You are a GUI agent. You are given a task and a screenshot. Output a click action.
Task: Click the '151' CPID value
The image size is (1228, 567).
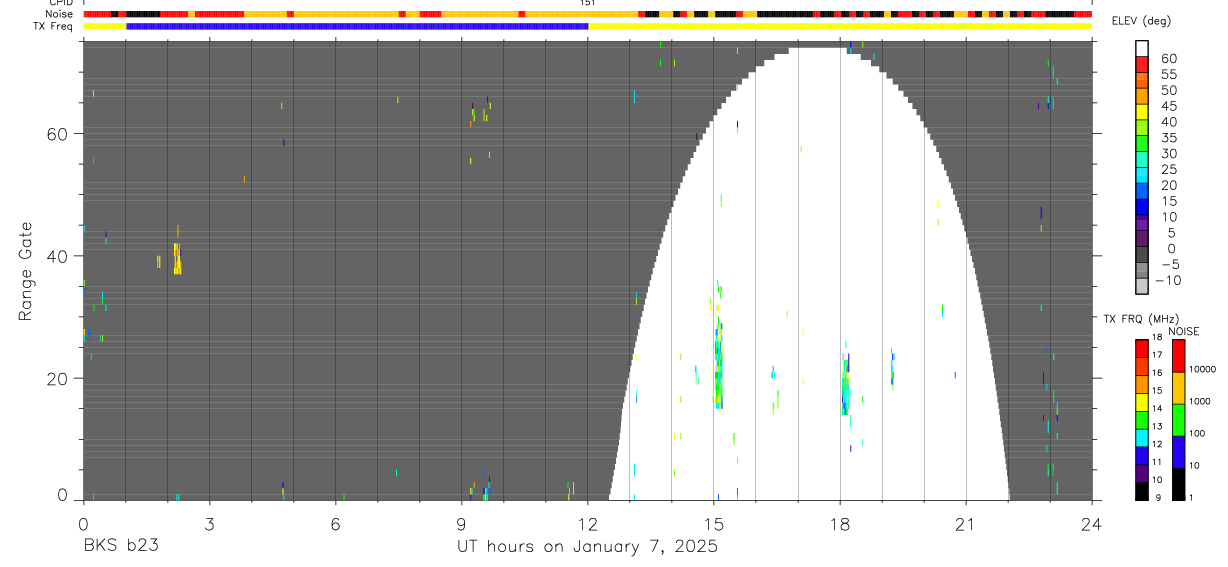pyautogui.click(x=587, y=3)
